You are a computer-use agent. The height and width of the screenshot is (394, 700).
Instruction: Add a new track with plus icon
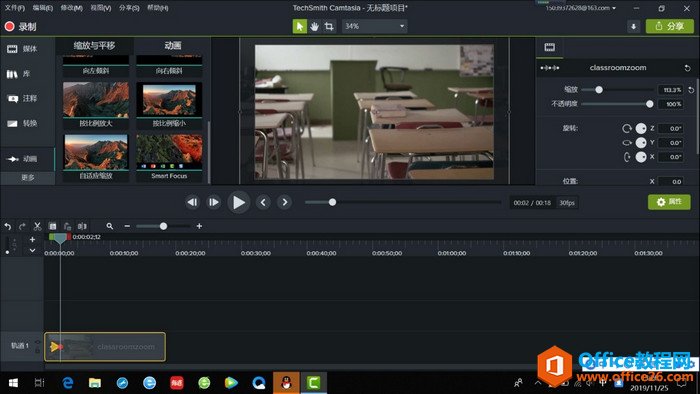tap(32, 240)
